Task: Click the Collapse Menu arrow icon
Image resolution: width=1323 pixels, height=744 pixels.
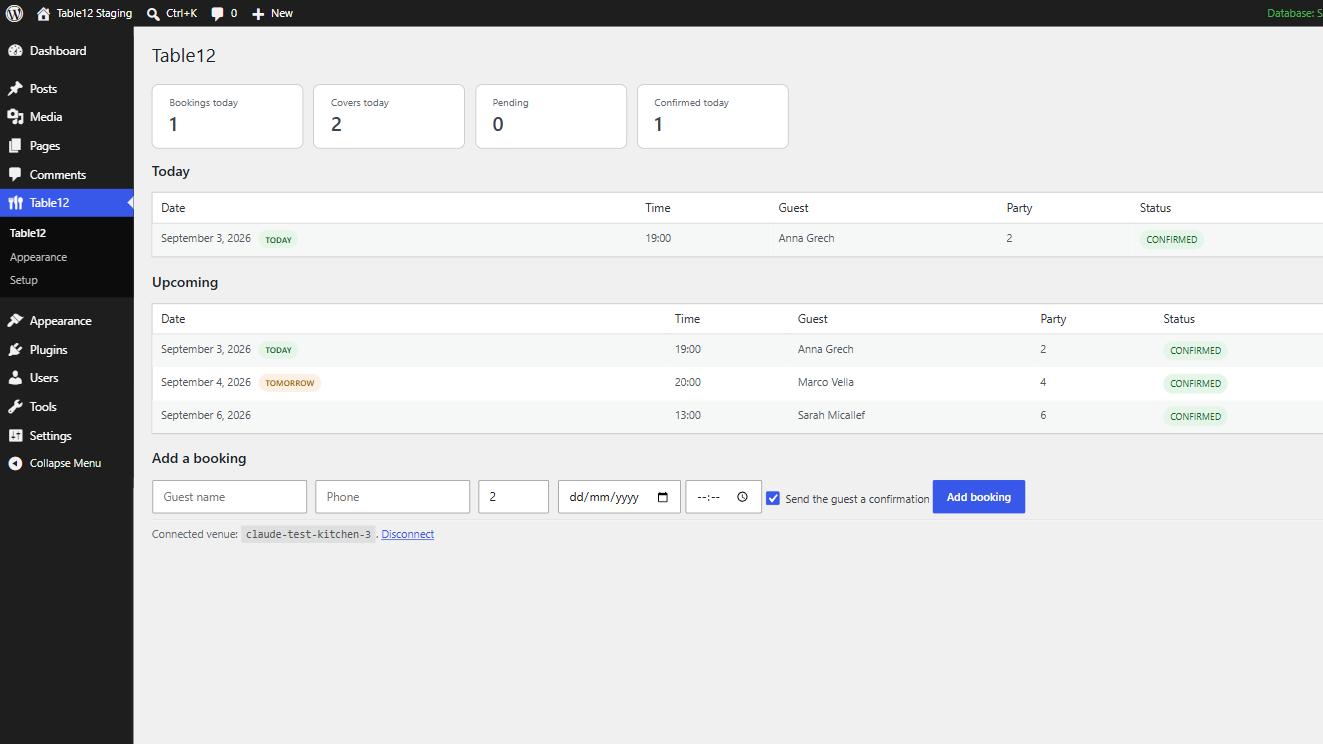Action: tap(15, 463)
